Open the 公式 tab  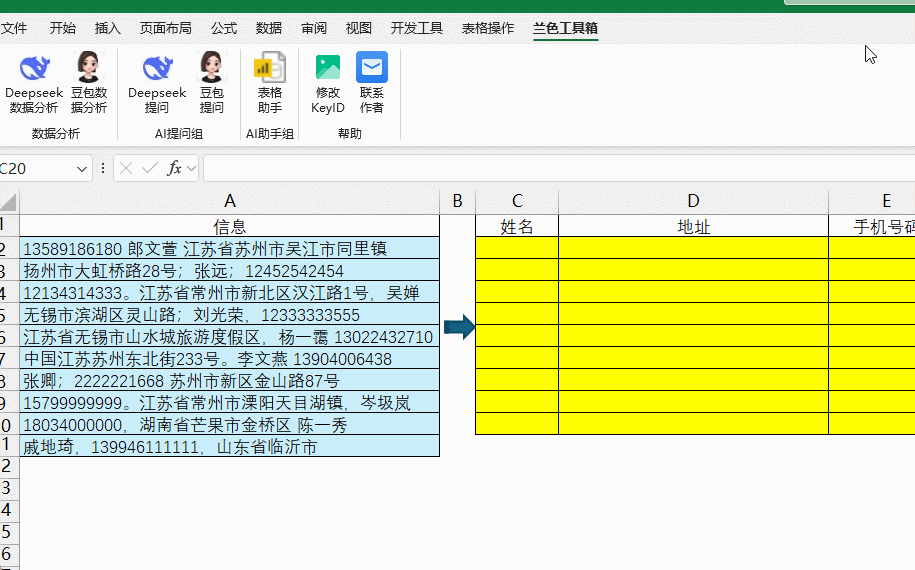click(224, 28)
